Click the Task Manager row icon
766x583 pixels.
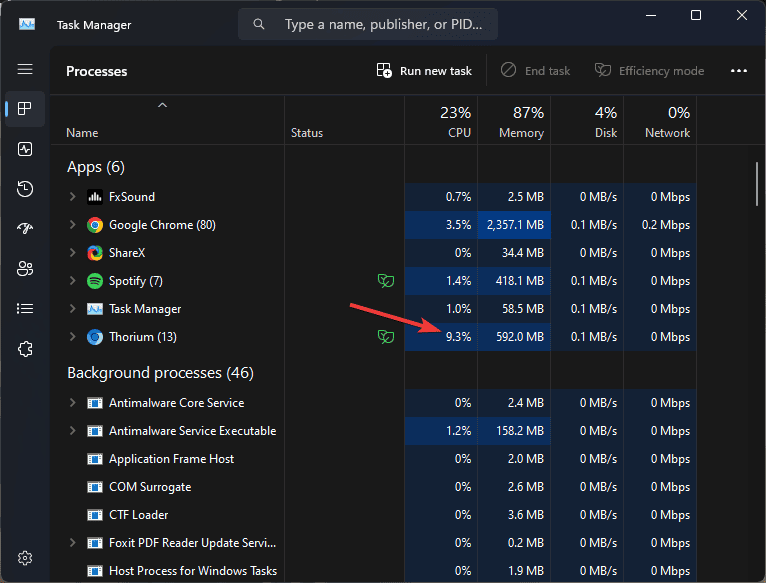pyautogui.click(x=95, y=309)
